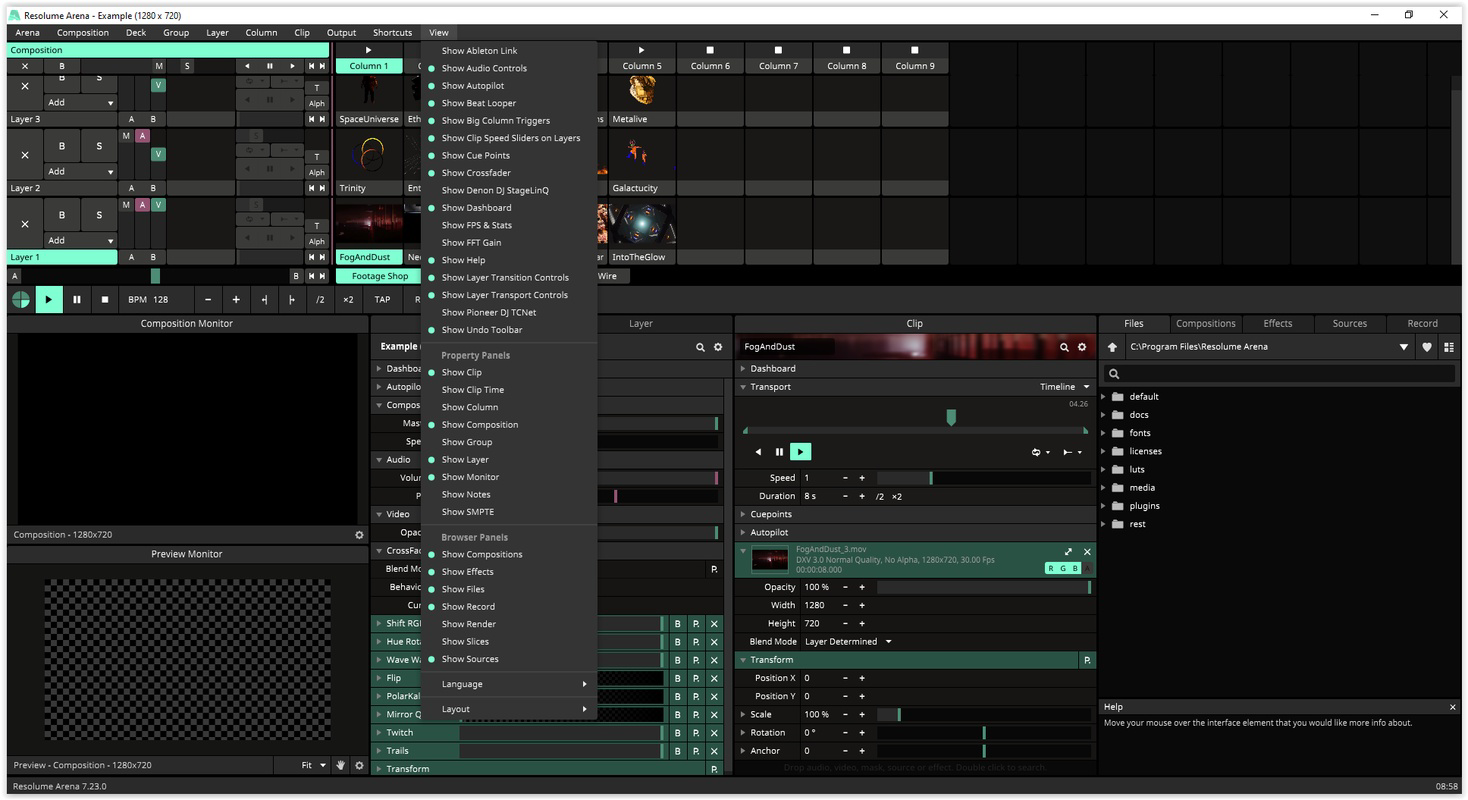Close the Help panel

[1452, 707]
